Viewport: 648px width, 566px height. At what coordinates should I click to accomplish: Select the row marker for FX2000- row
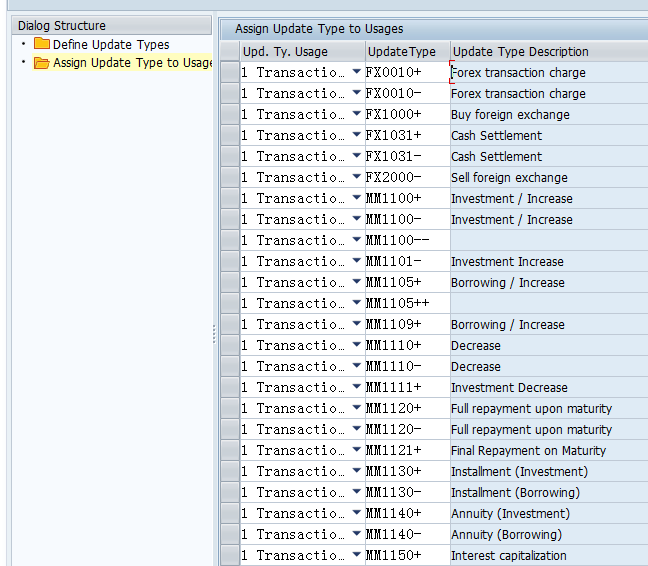[x=230, y=178]
